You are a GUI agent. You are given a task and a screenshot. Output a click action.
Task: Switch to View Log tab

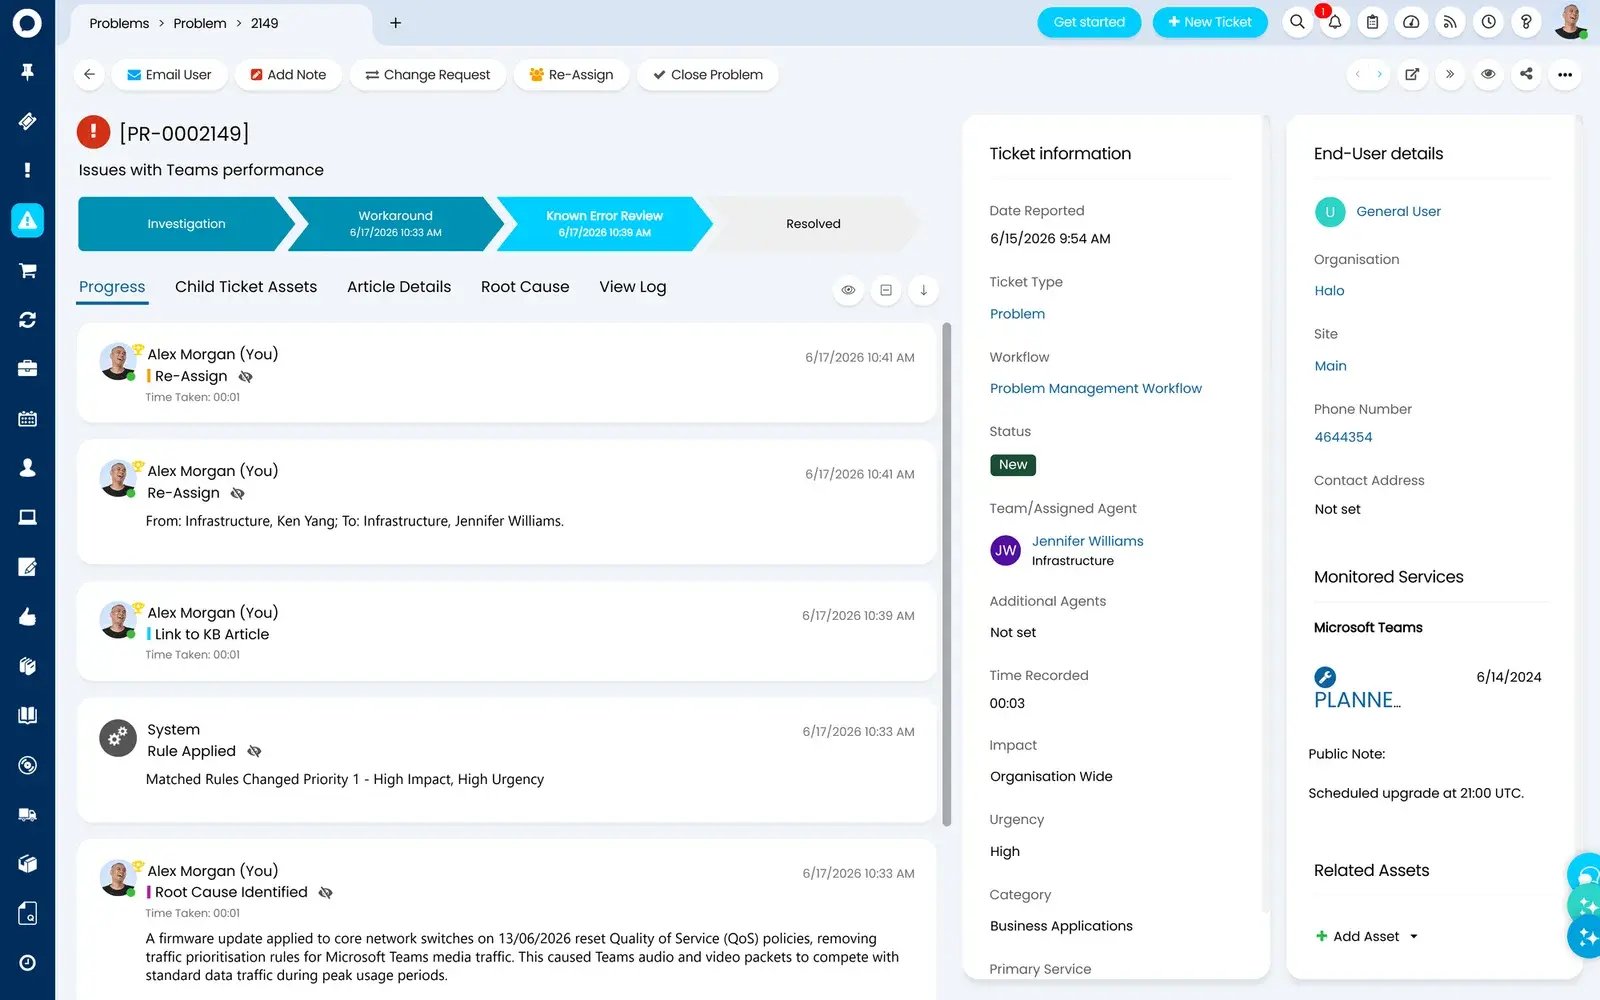[633, 287]
